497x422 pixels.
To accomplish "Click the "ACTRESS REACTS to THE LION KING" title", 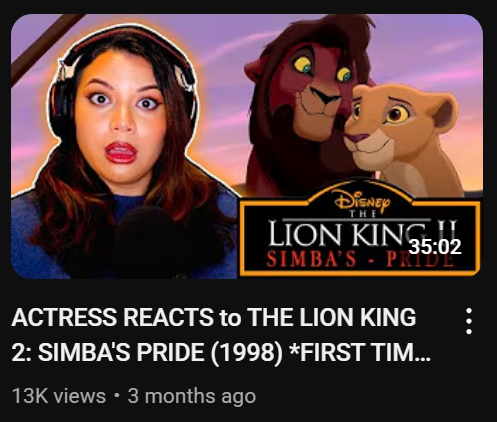I will tap(214, 317).
